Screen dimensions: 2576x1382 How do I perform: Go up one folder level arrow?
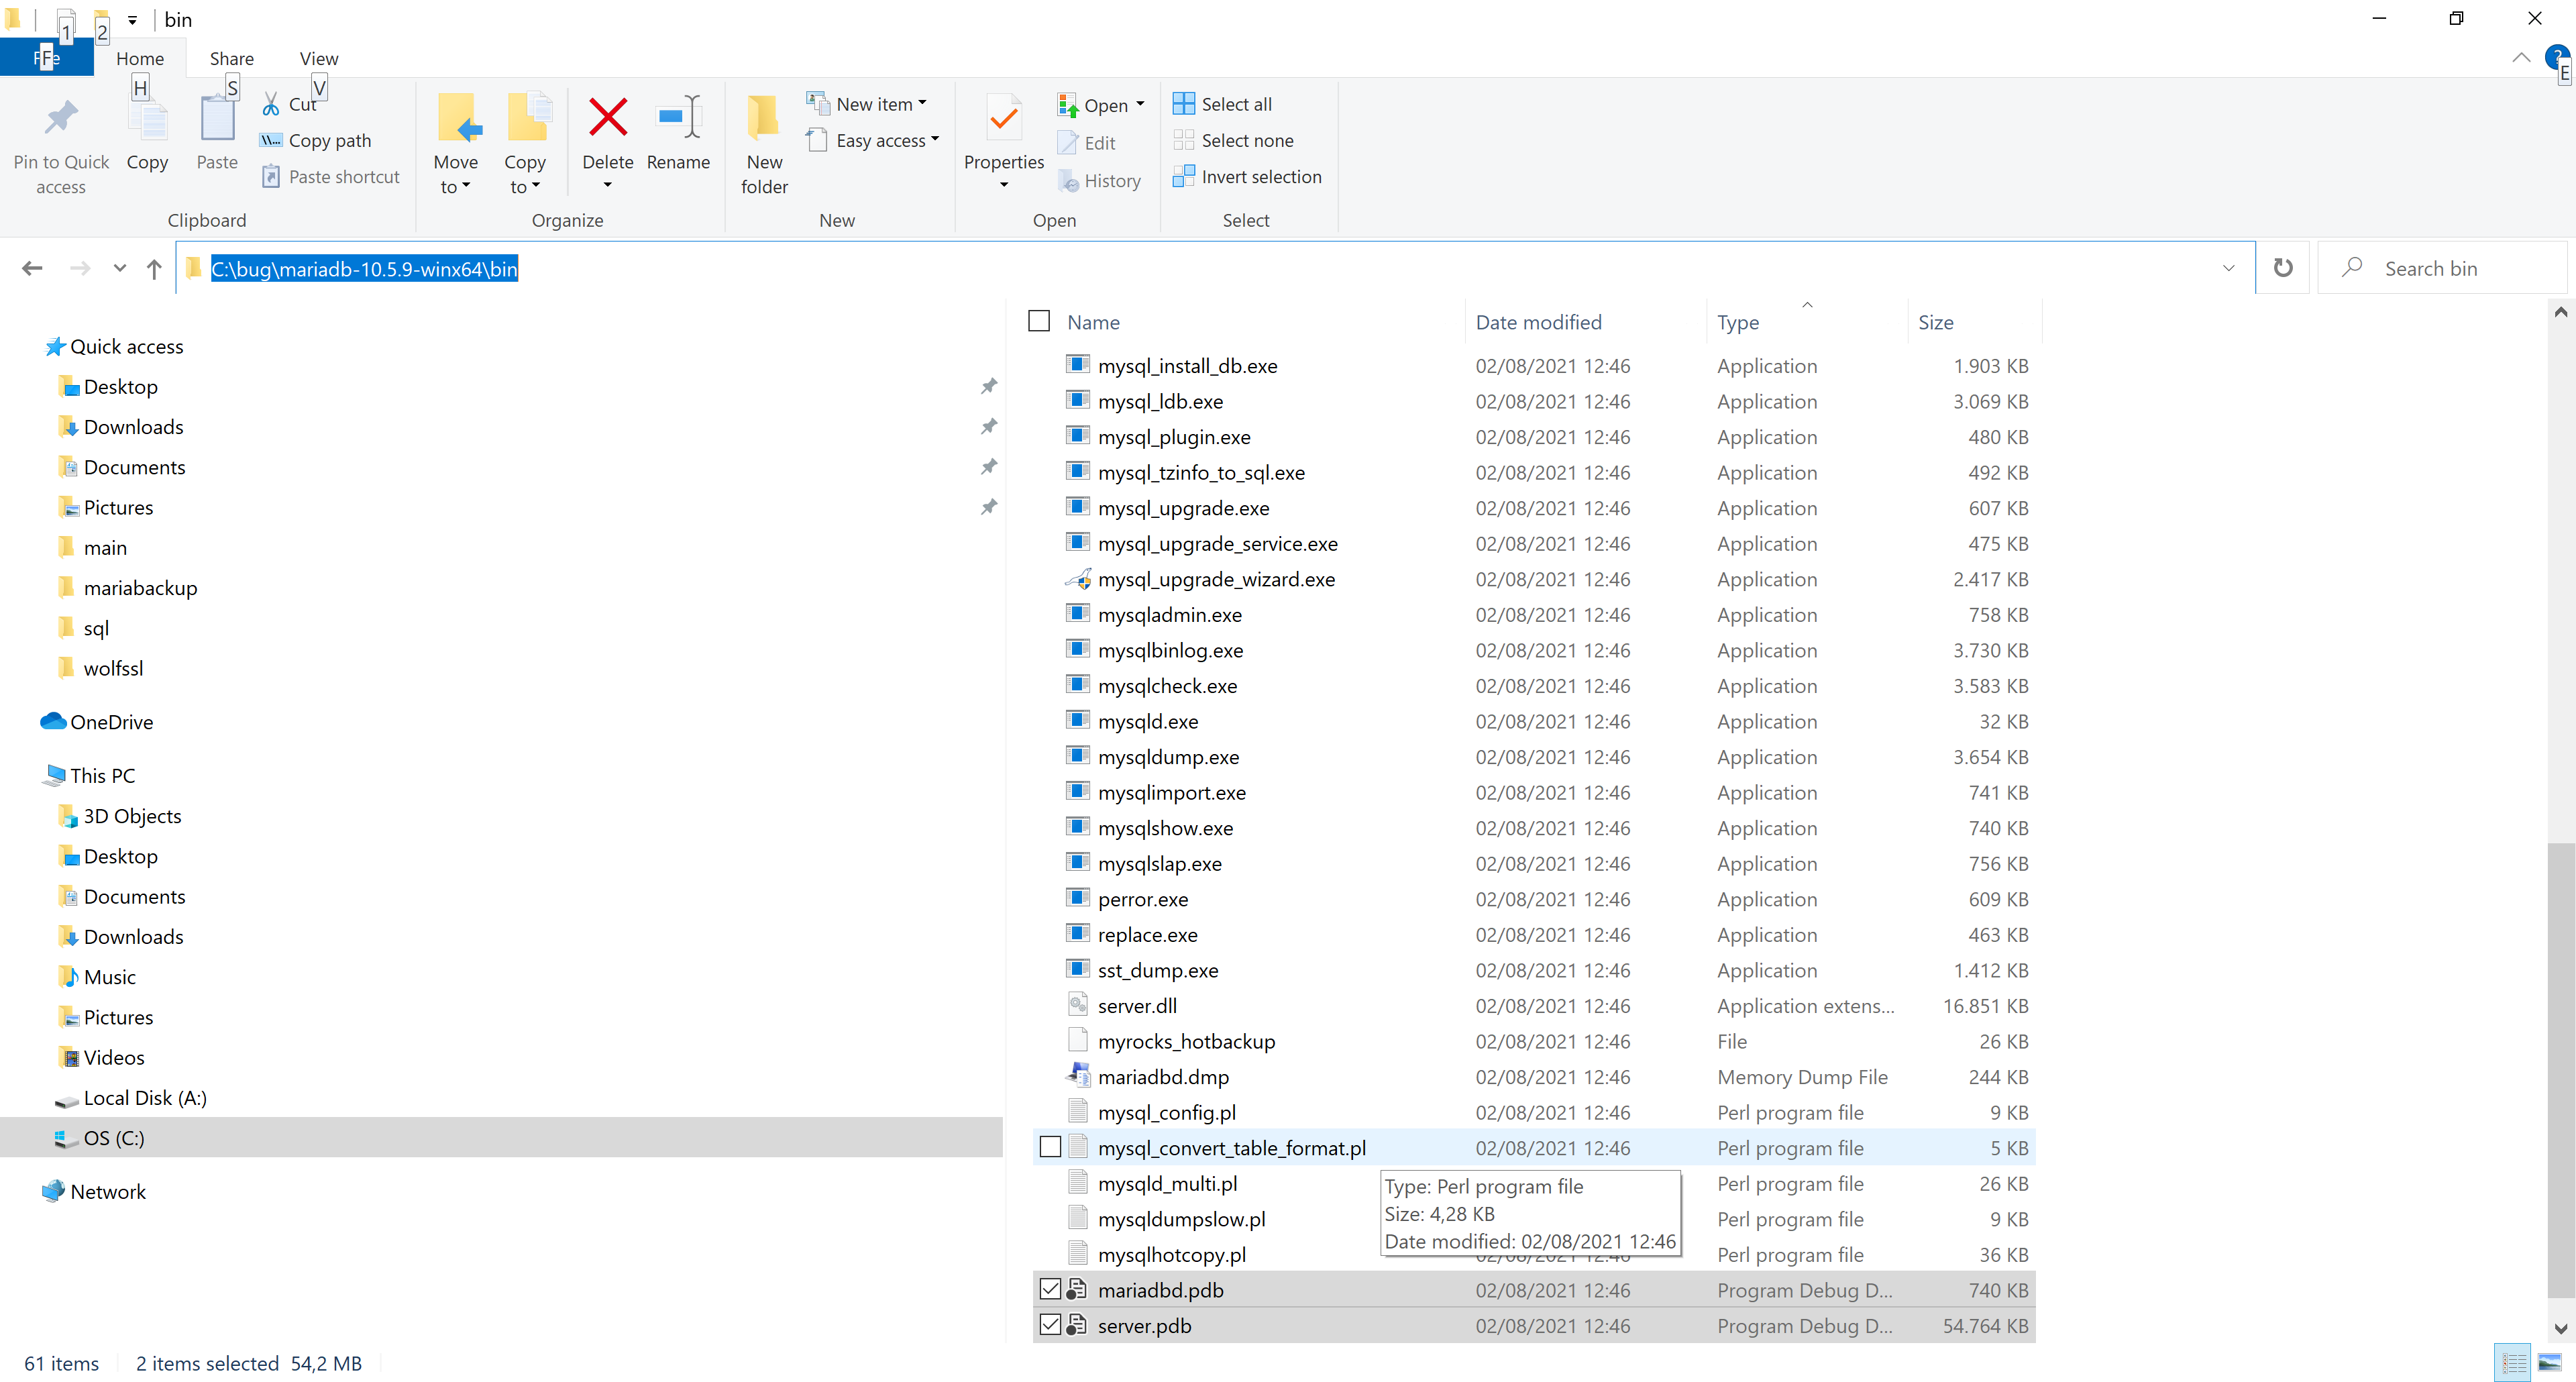154,268
